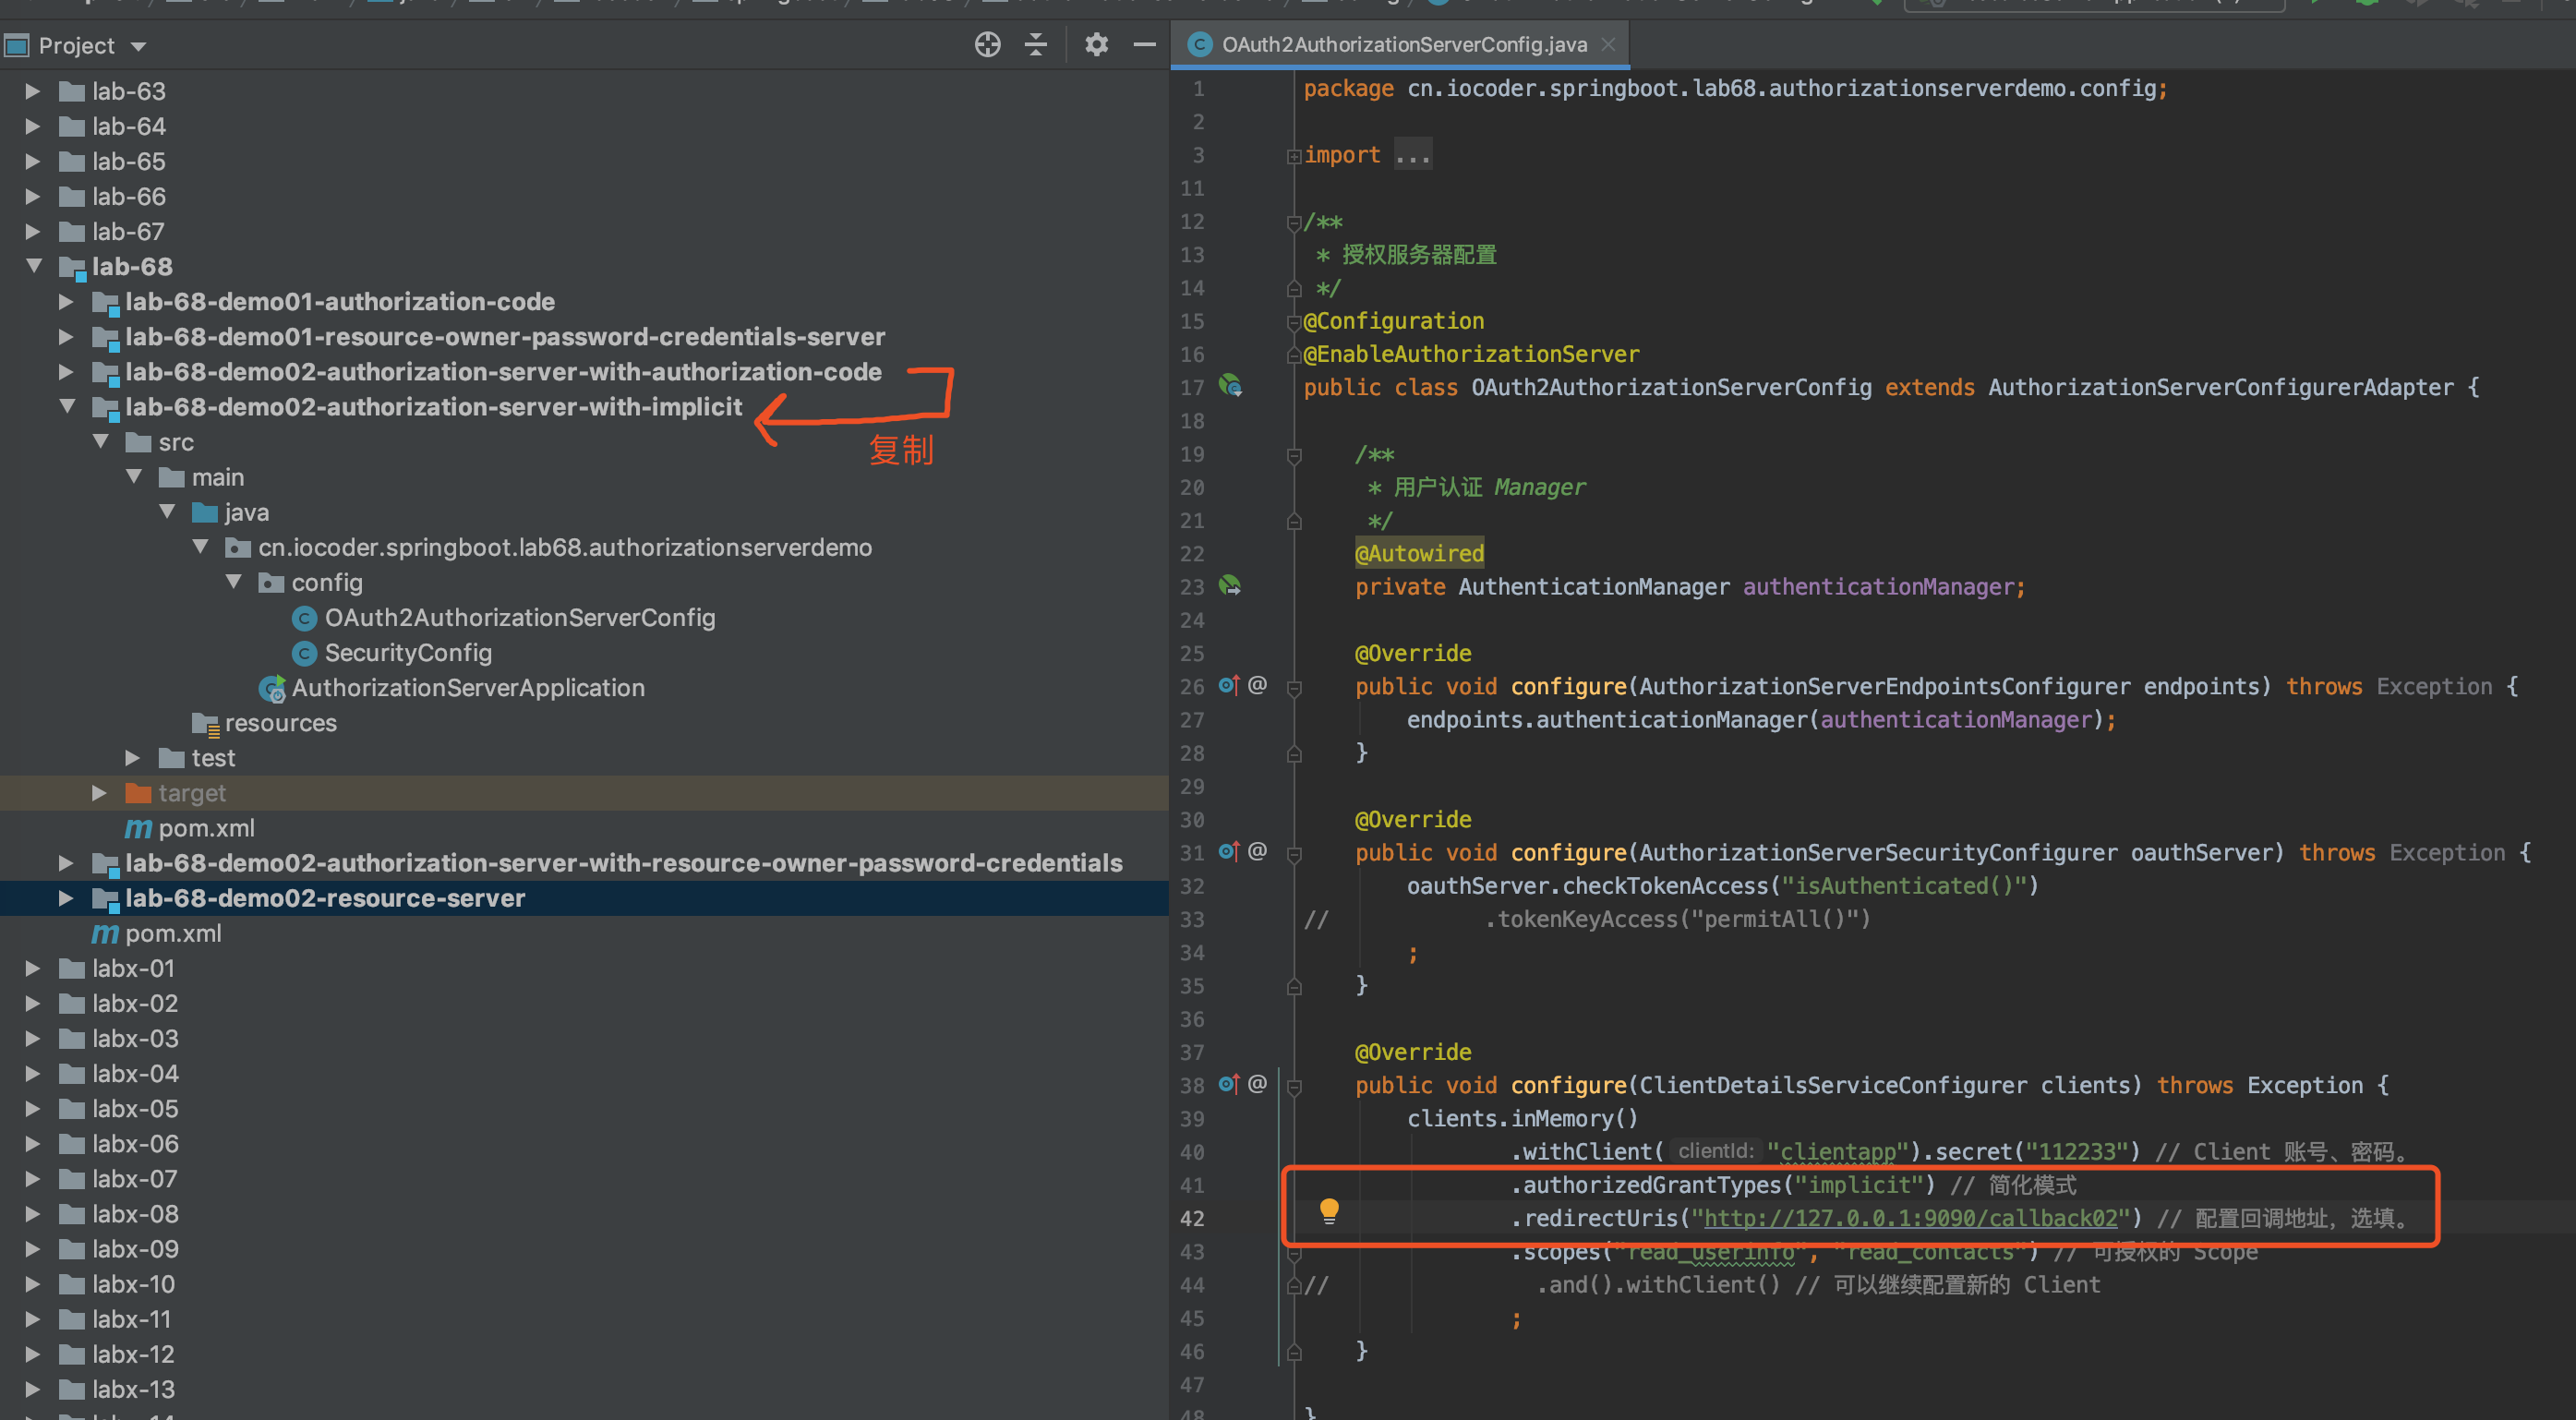Fold the configure method at line 31
Viewport: 2576px width, 1420px height.
point(1294,855)
